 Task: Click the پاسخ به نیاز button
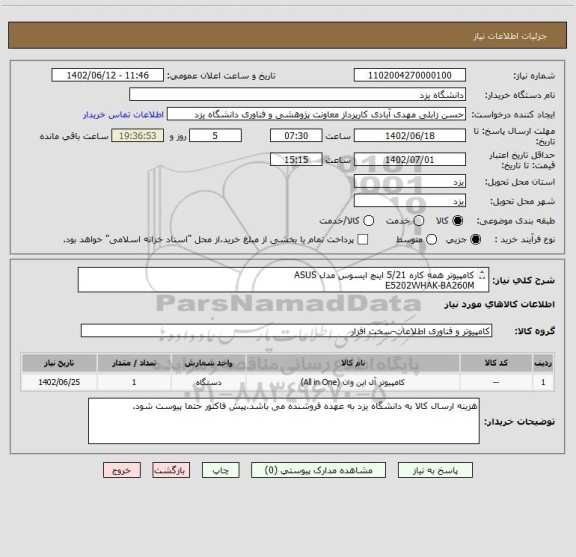tap(435, 470)
